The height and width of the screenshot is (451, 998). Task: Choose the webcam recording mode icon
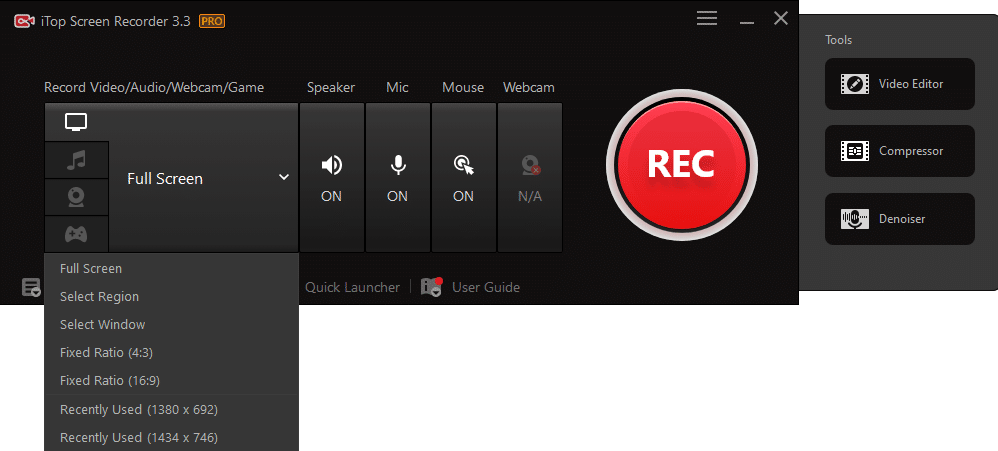tap(76, 197)
